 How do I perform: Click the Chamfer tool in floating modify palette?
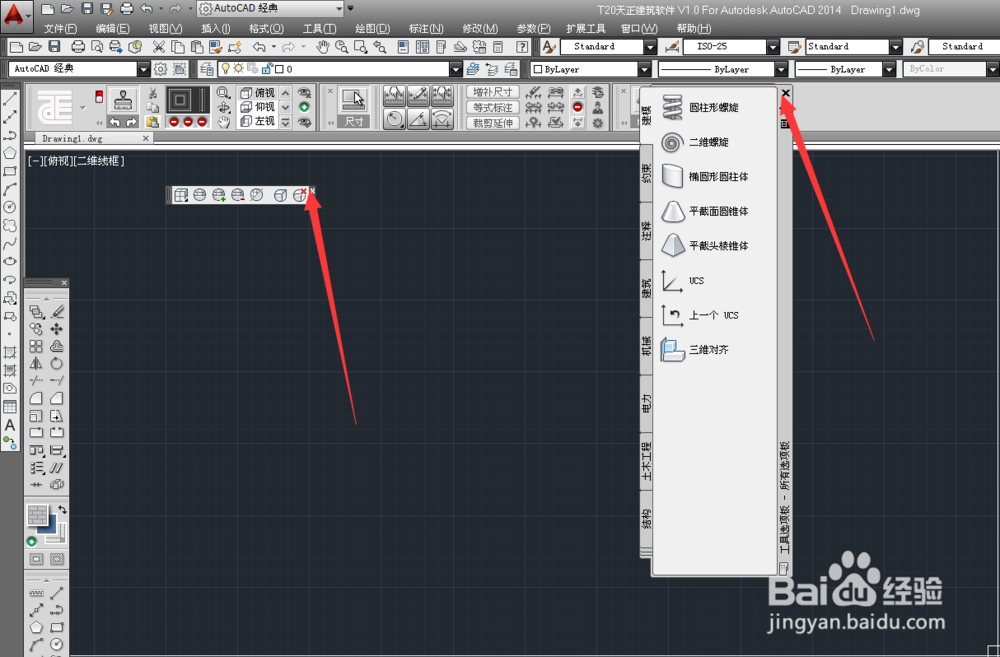tap(57, 398)
